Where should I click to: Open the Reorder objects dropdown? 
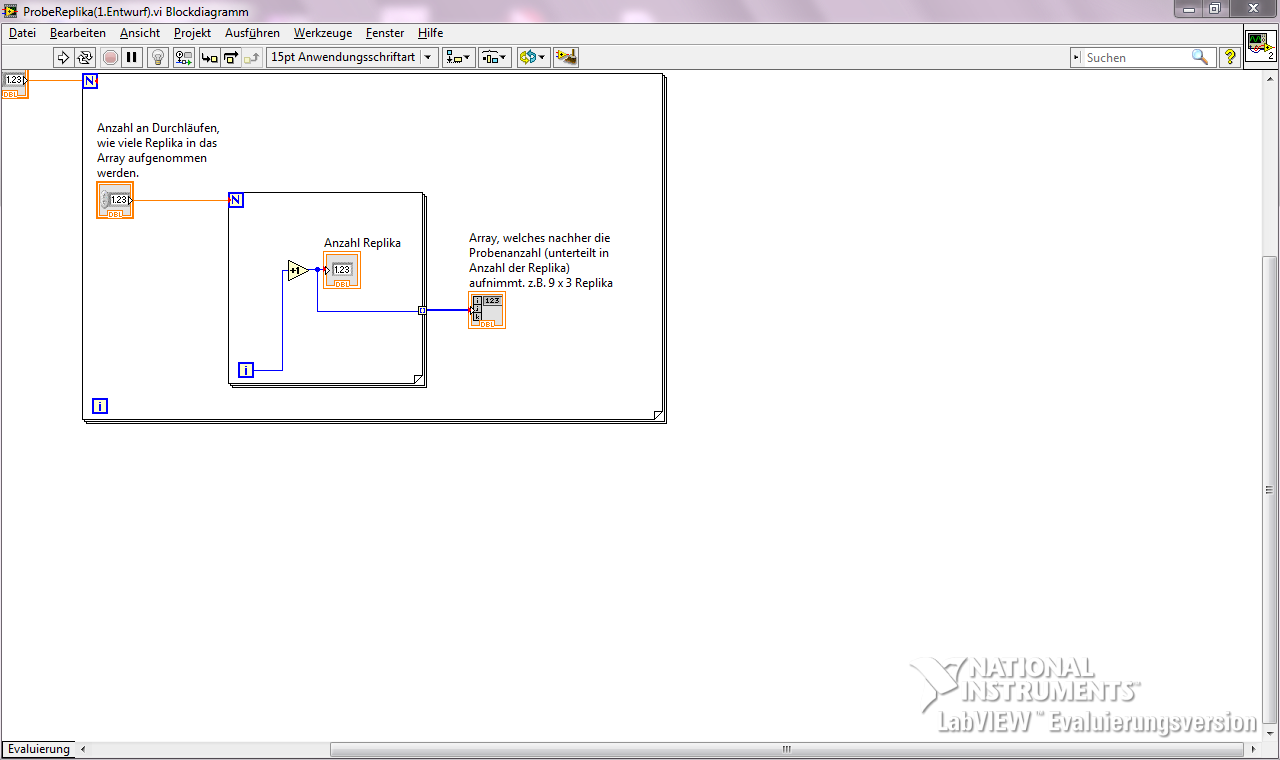point(533,57)
